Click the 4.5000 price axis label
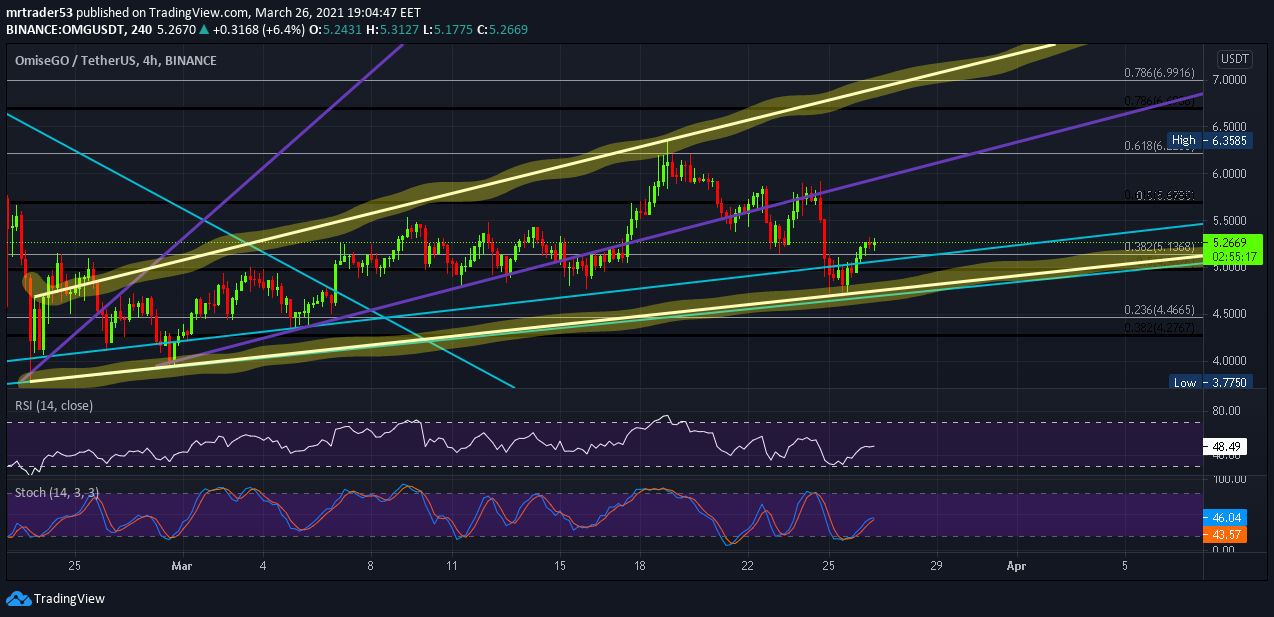The image size is (1274, 617). click(1230, 314)
